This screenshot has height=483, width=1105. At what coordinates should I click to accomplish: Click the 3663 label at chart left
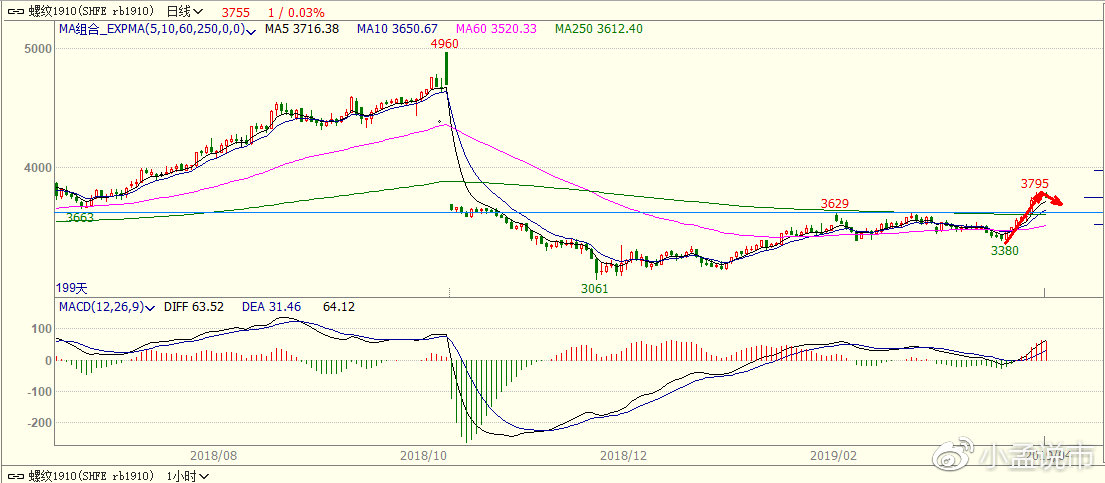[80, 218]
